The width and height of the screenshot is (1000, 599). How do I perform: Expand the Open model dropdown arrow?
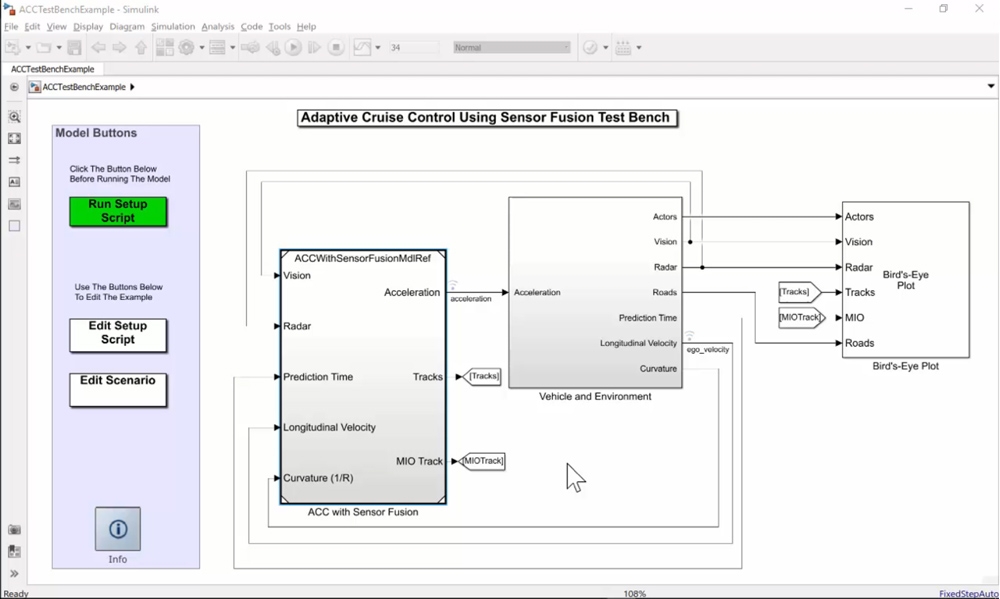tap(59, 48)
